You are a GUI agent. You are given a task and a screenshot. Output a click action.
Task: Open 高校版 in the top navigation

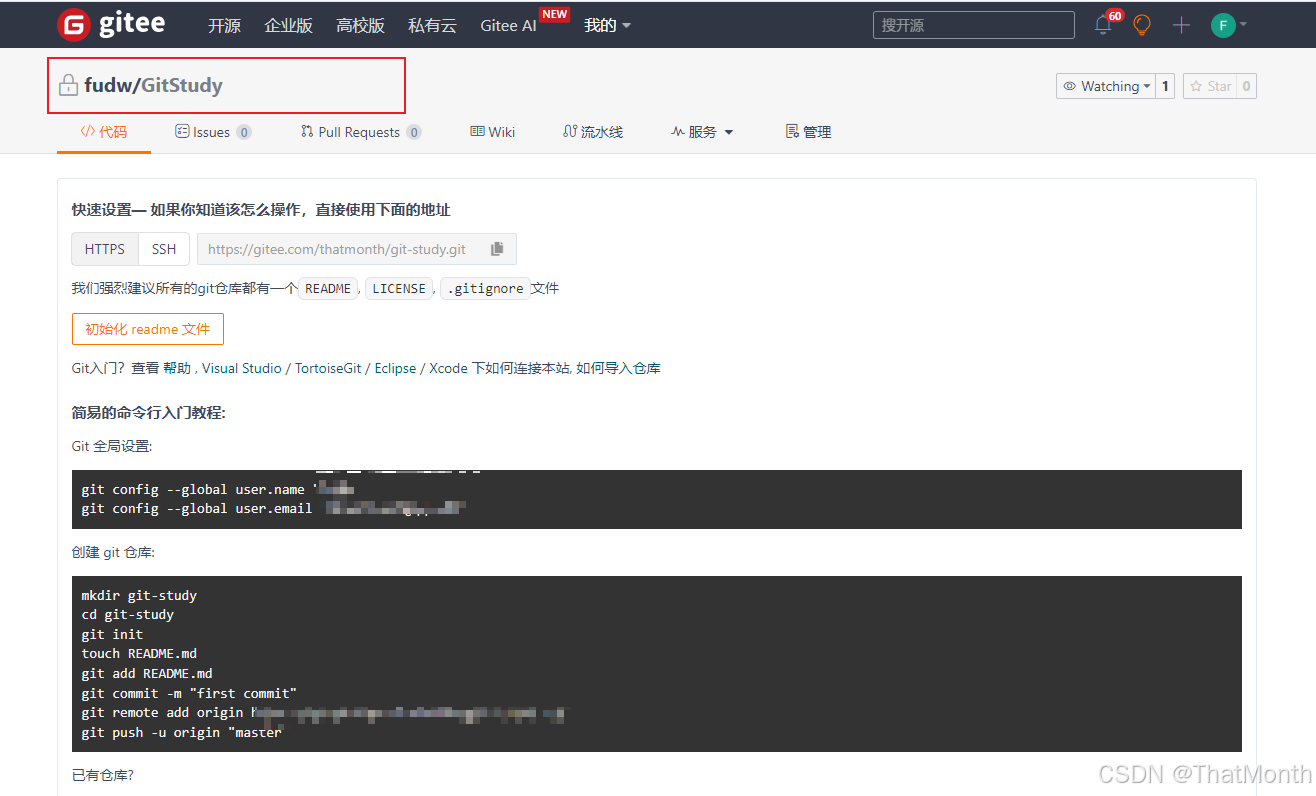(x=360, y=25)
